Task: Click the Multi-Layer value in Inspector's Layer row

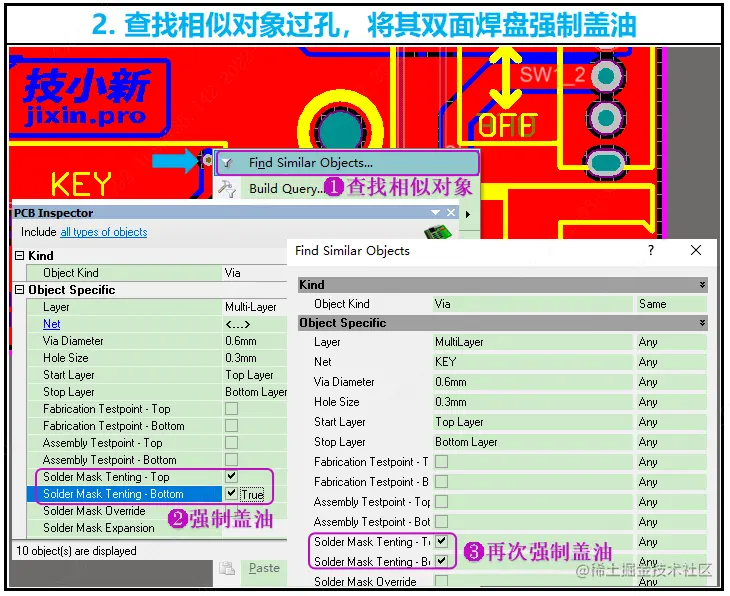Action: [x=250, y=307]
